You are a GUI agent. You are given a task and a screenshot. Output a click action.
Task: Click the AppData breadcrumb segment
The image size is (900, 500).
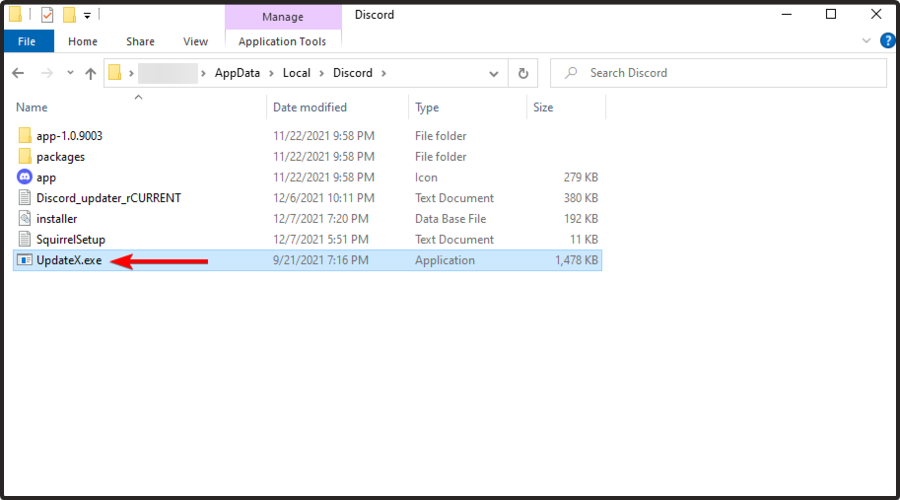click(237, 73)
